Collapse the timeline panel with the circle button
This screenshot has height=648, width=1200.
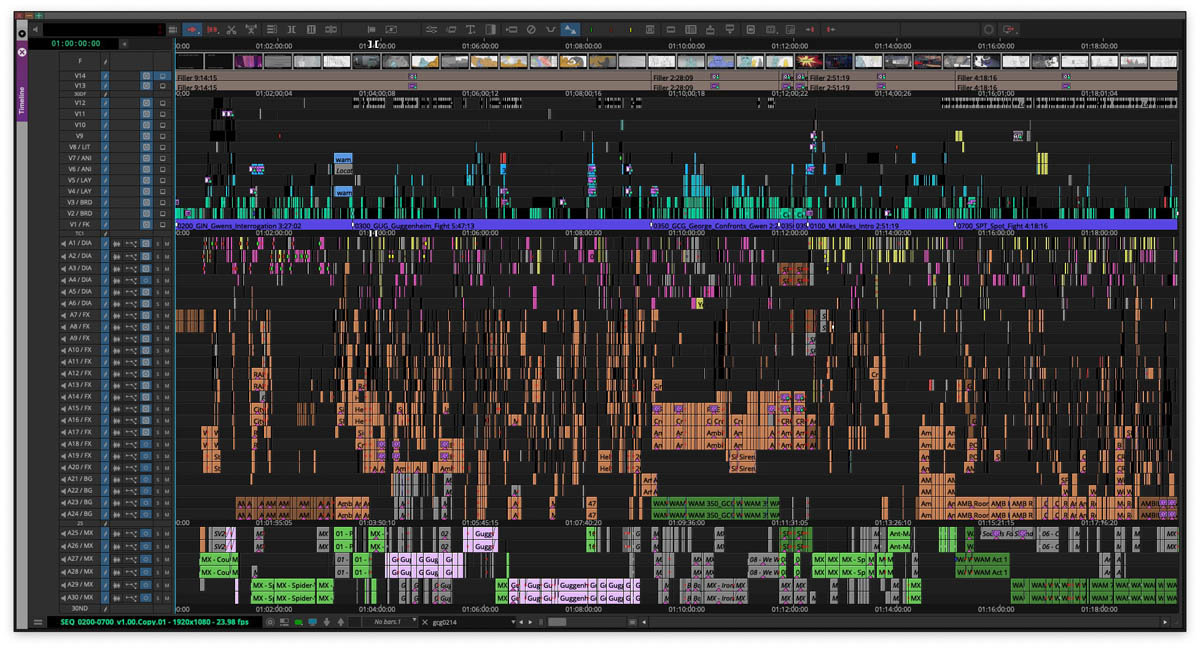(x=21, y=33)
